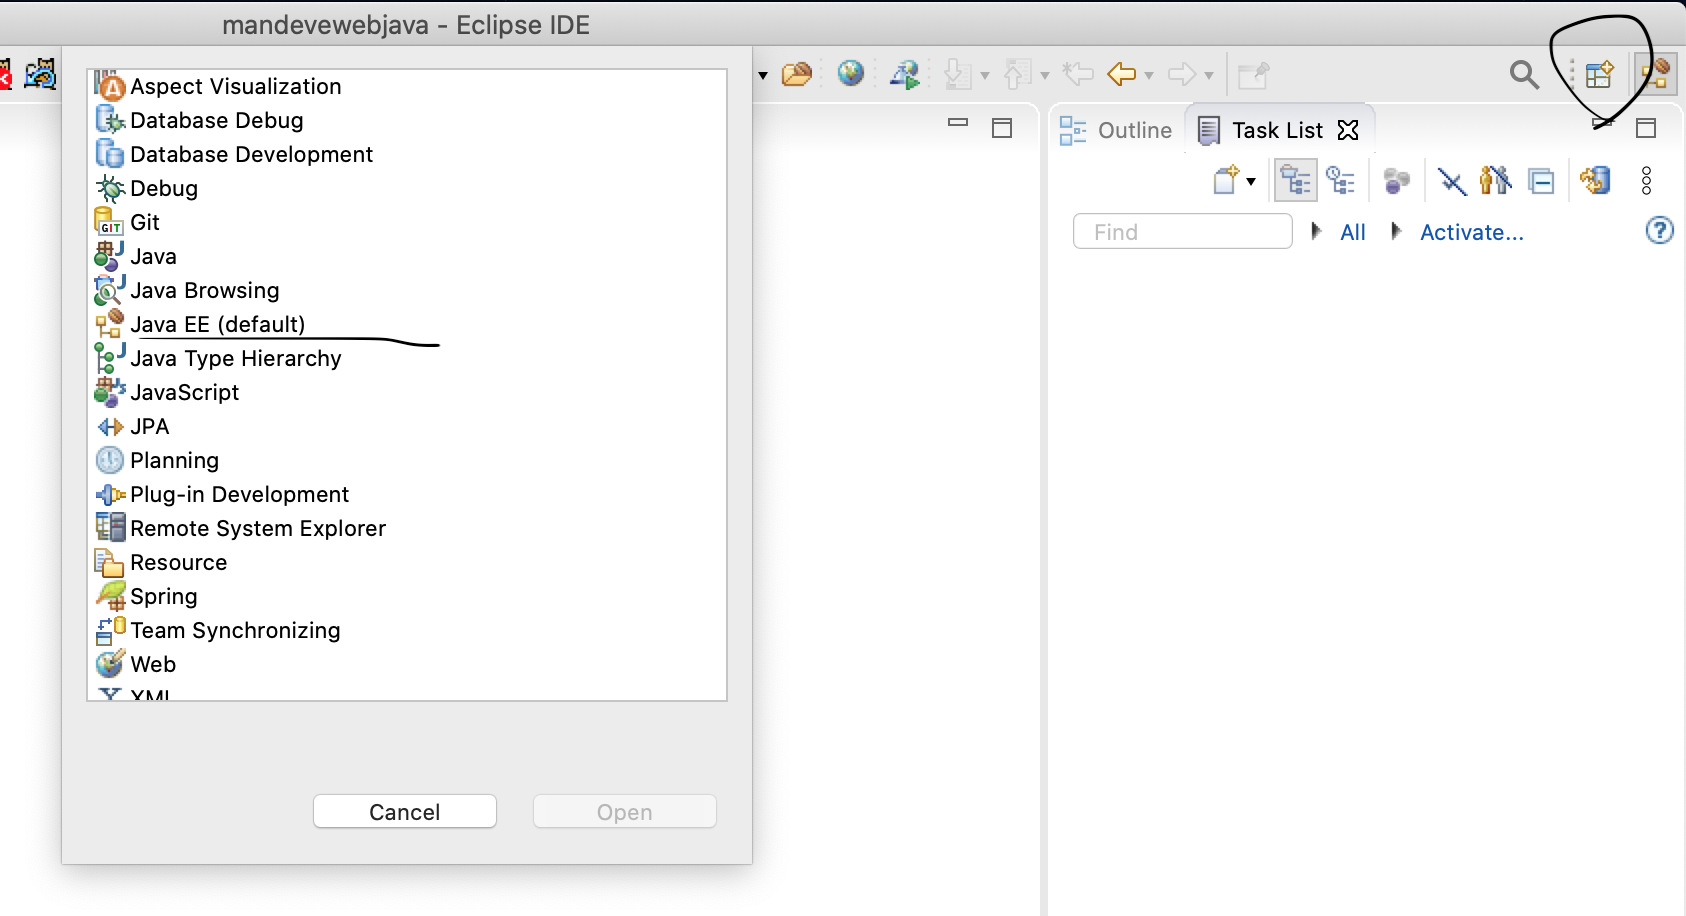The height and width of the screenshot is (916, 1686).
Task: Click the animated figures icon at far left toolbar
Action: 40,73
